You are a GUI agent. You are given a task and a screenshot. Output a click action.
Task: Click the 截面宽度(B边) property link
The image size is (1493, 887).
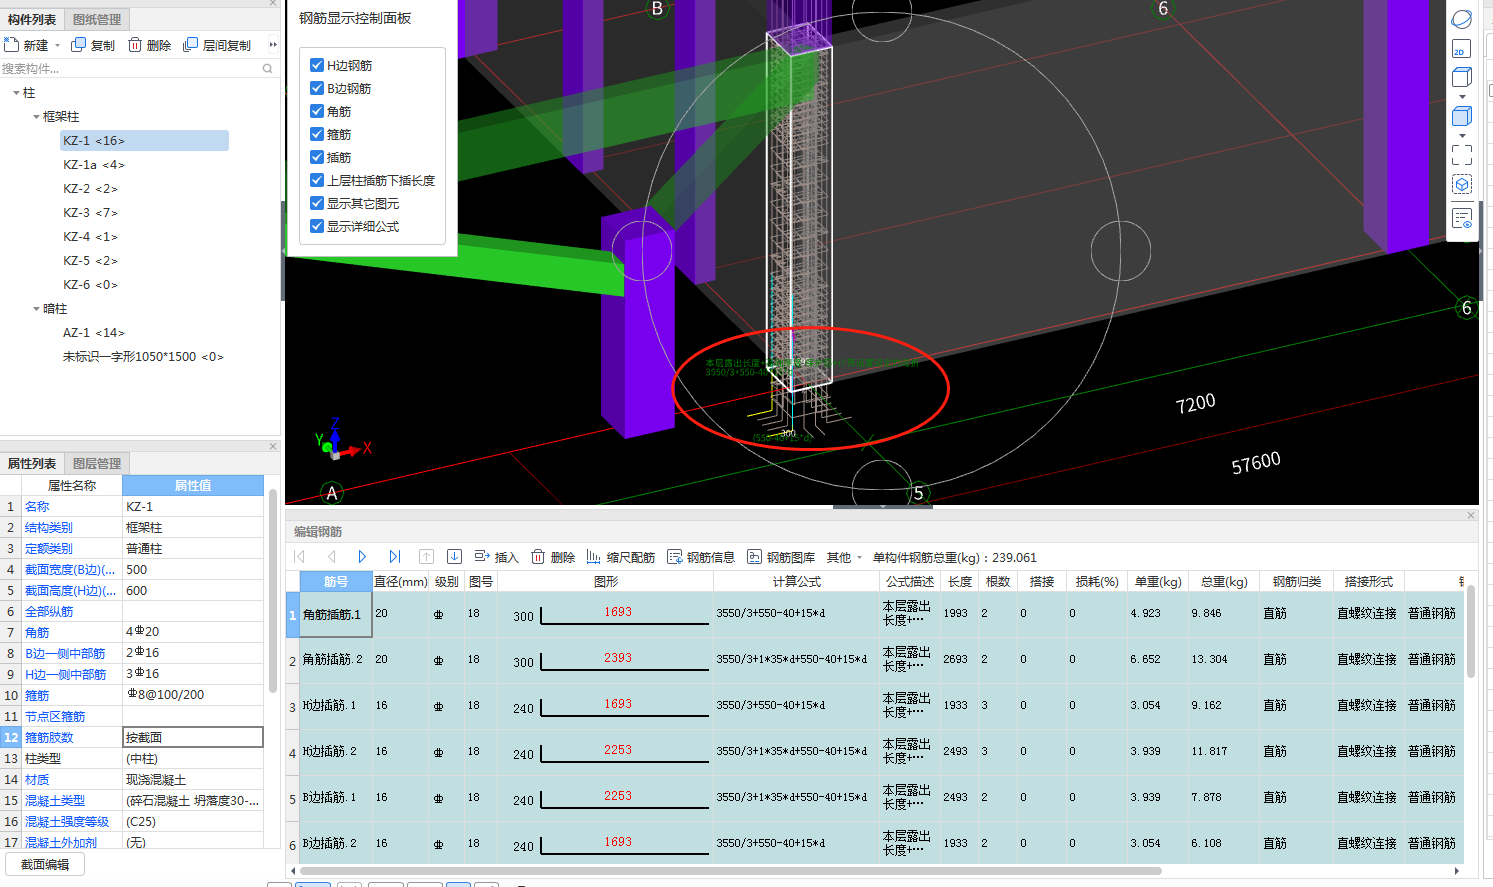coord(69,570)
